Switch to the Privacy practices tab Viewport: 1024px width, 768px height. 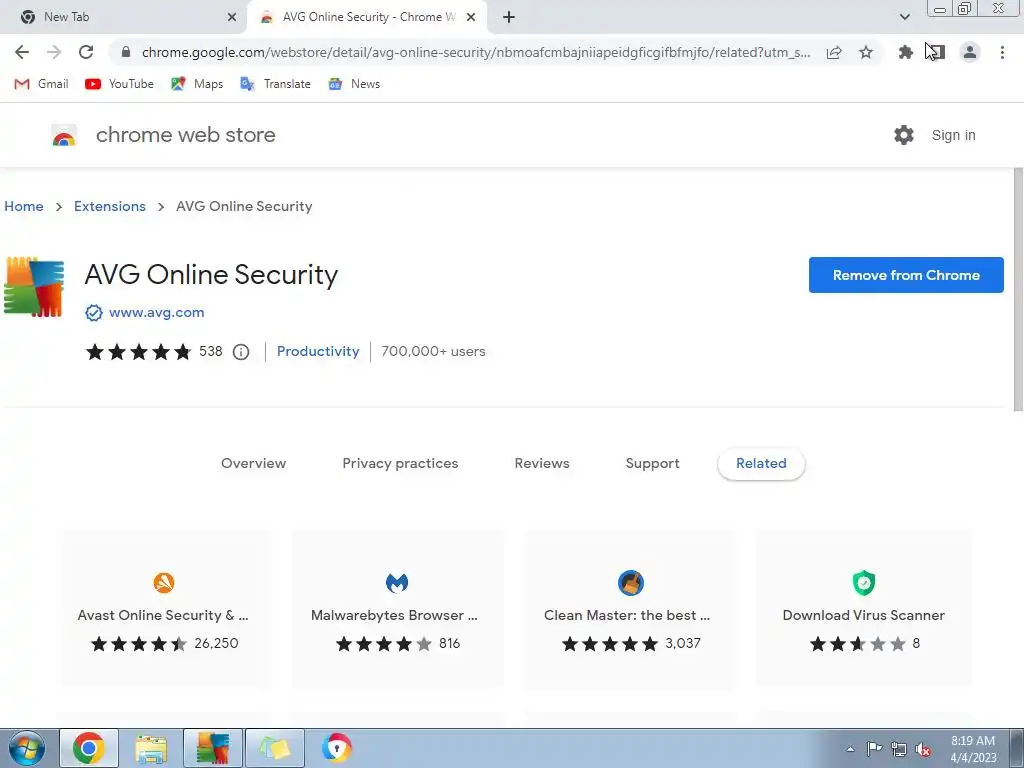(400, 464)
